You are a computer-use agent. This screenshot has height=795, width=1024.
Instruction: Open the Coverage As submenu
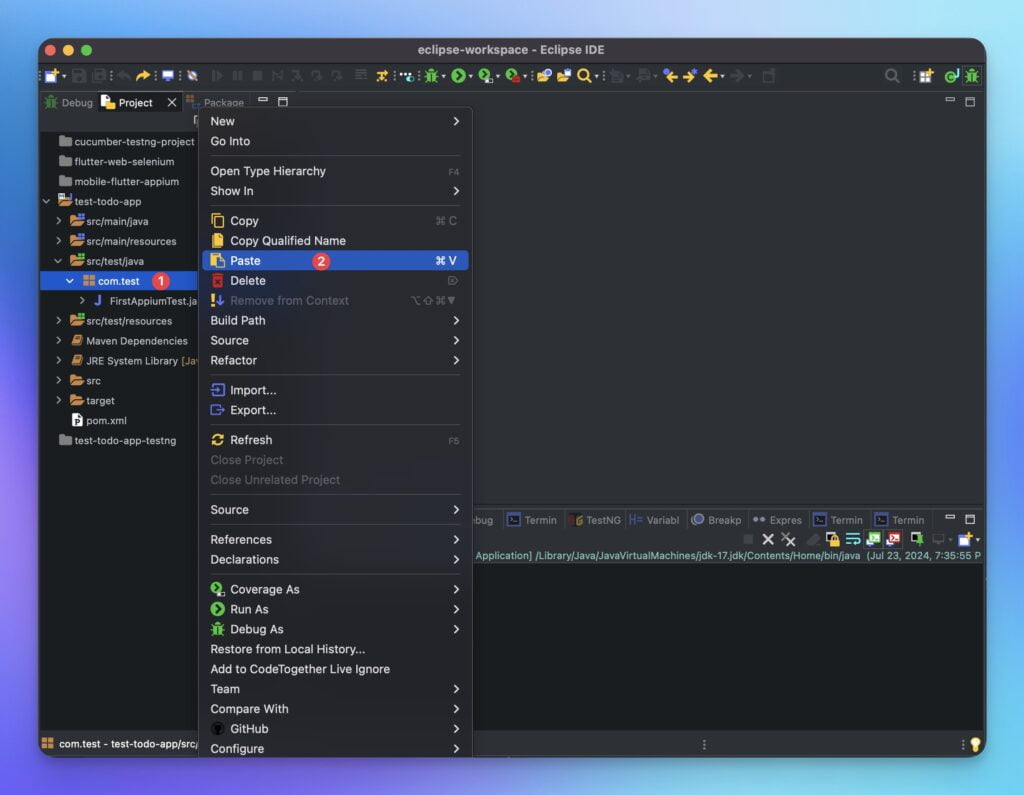tap(334, 589)
